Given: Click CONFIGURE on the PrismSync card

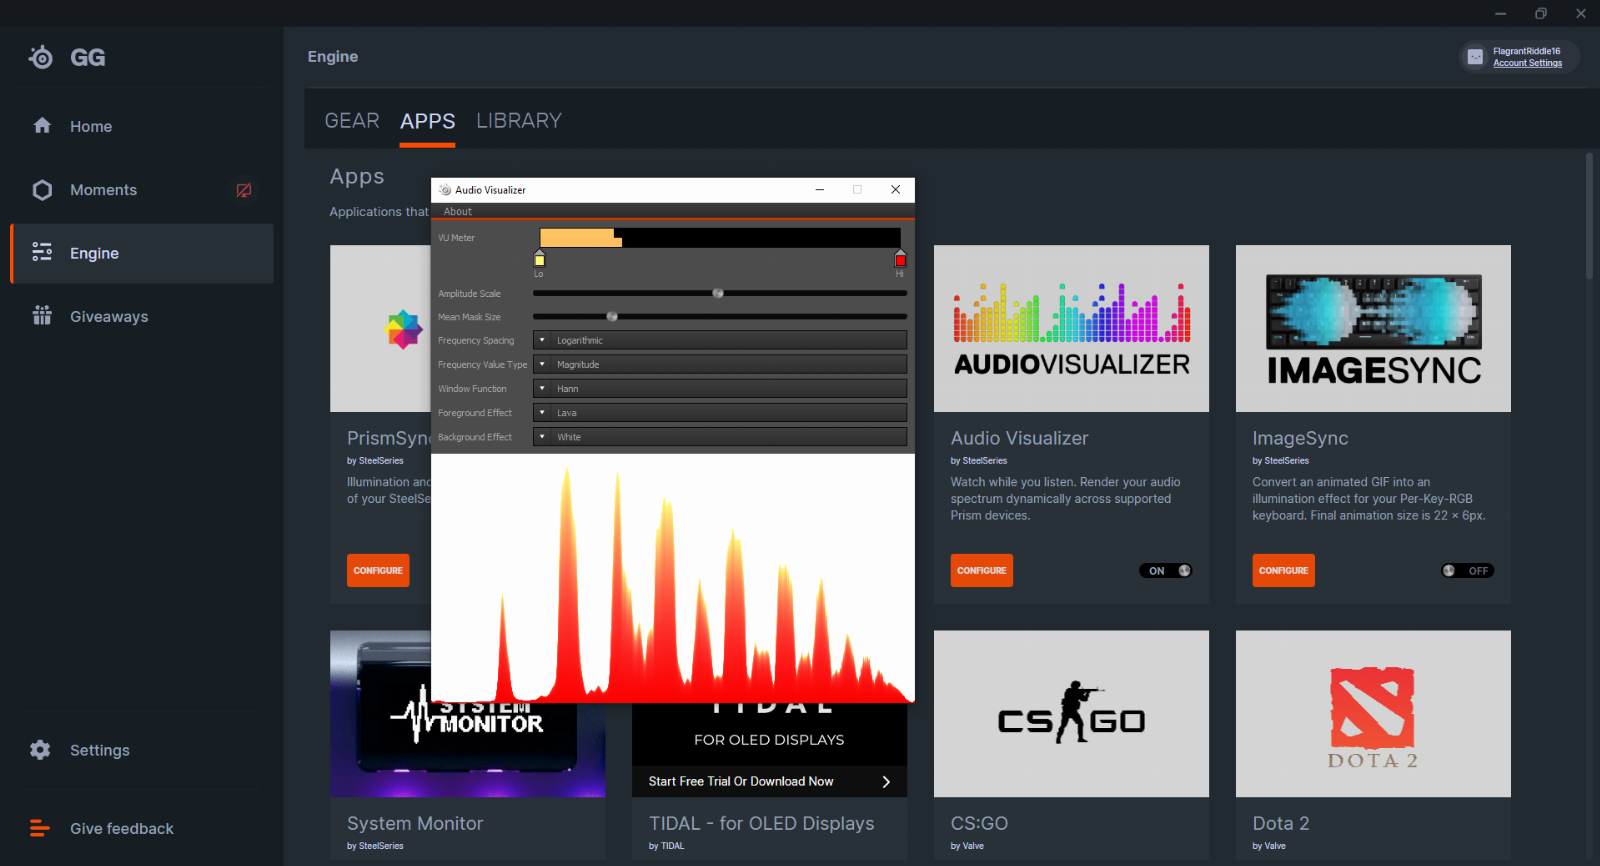Looking at the screenshot, I should coord(378,571).
